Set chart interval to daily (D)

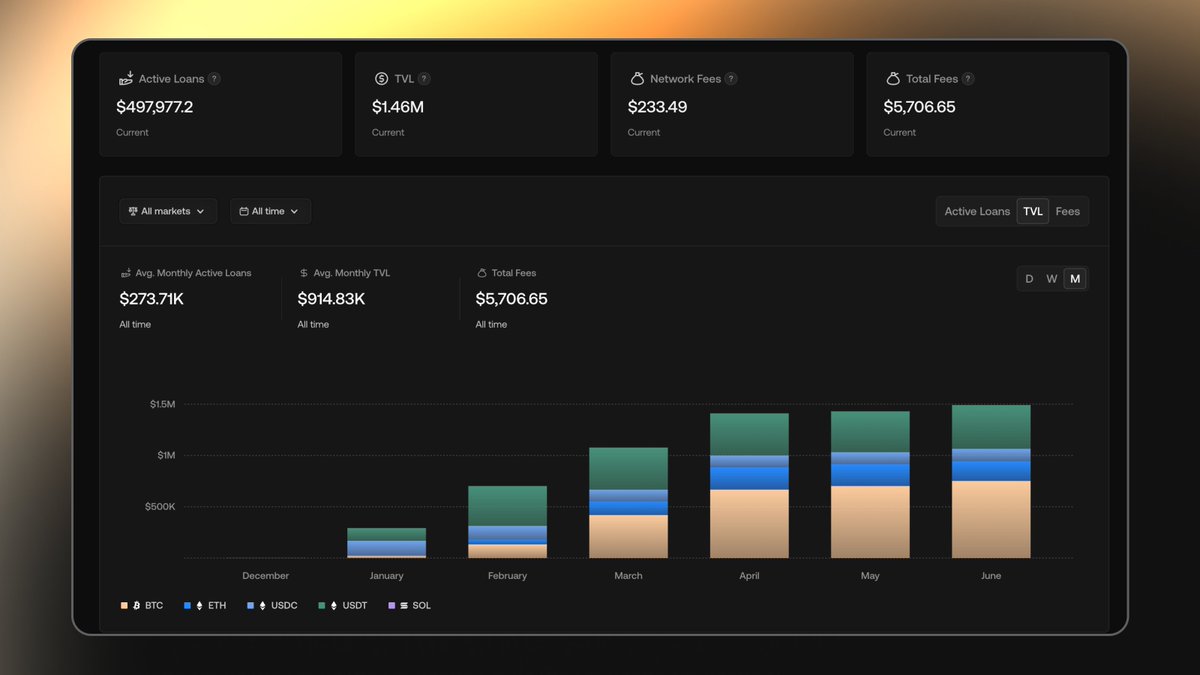tap(1029, 279)
